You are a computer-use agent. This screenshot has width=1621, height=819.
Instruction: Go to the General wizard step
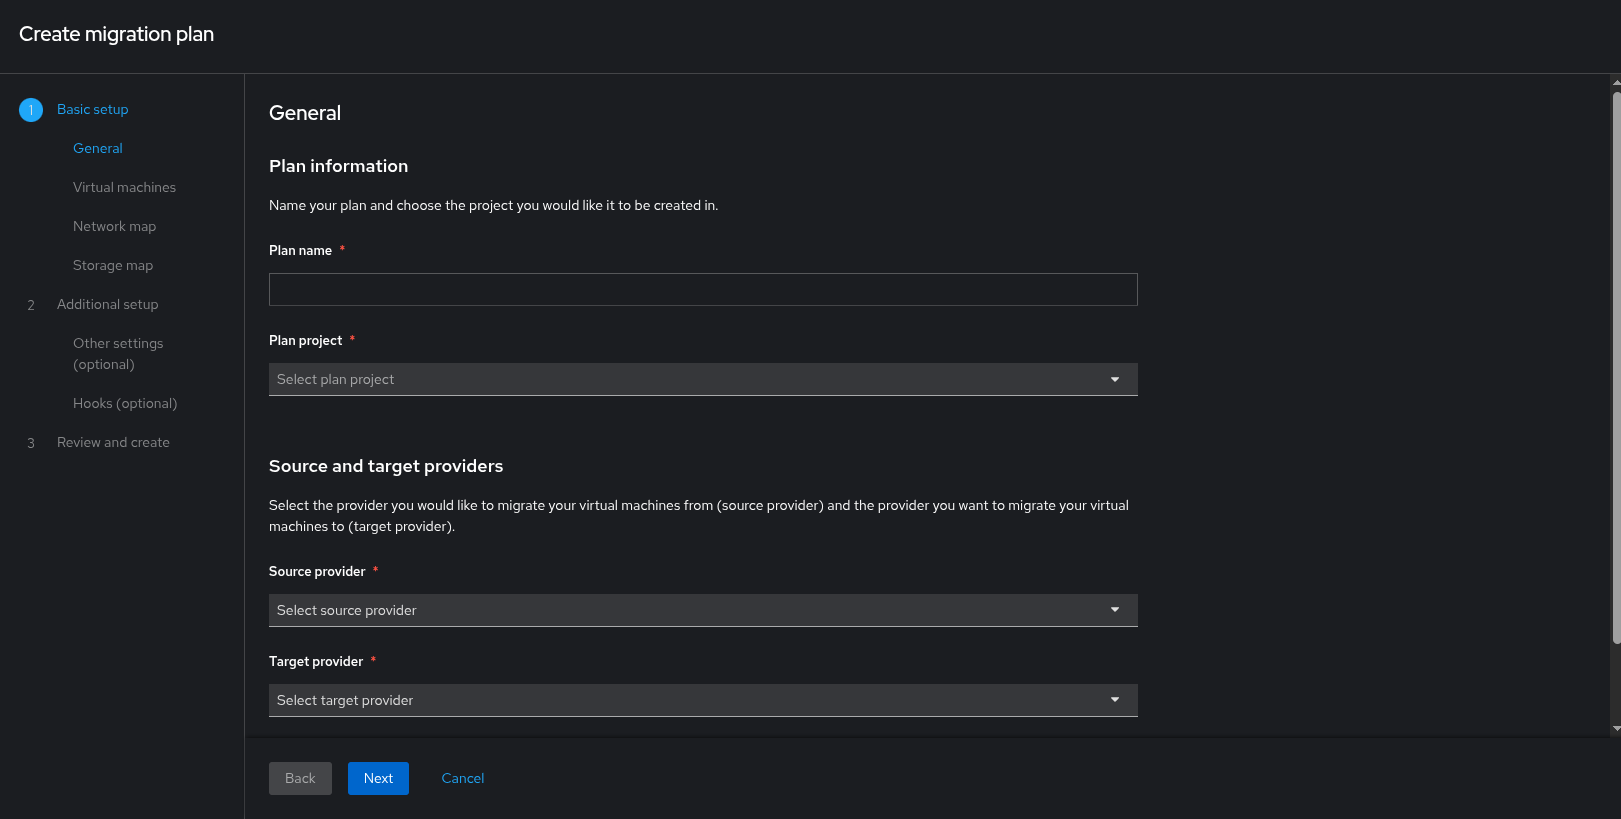click(98, 149)
